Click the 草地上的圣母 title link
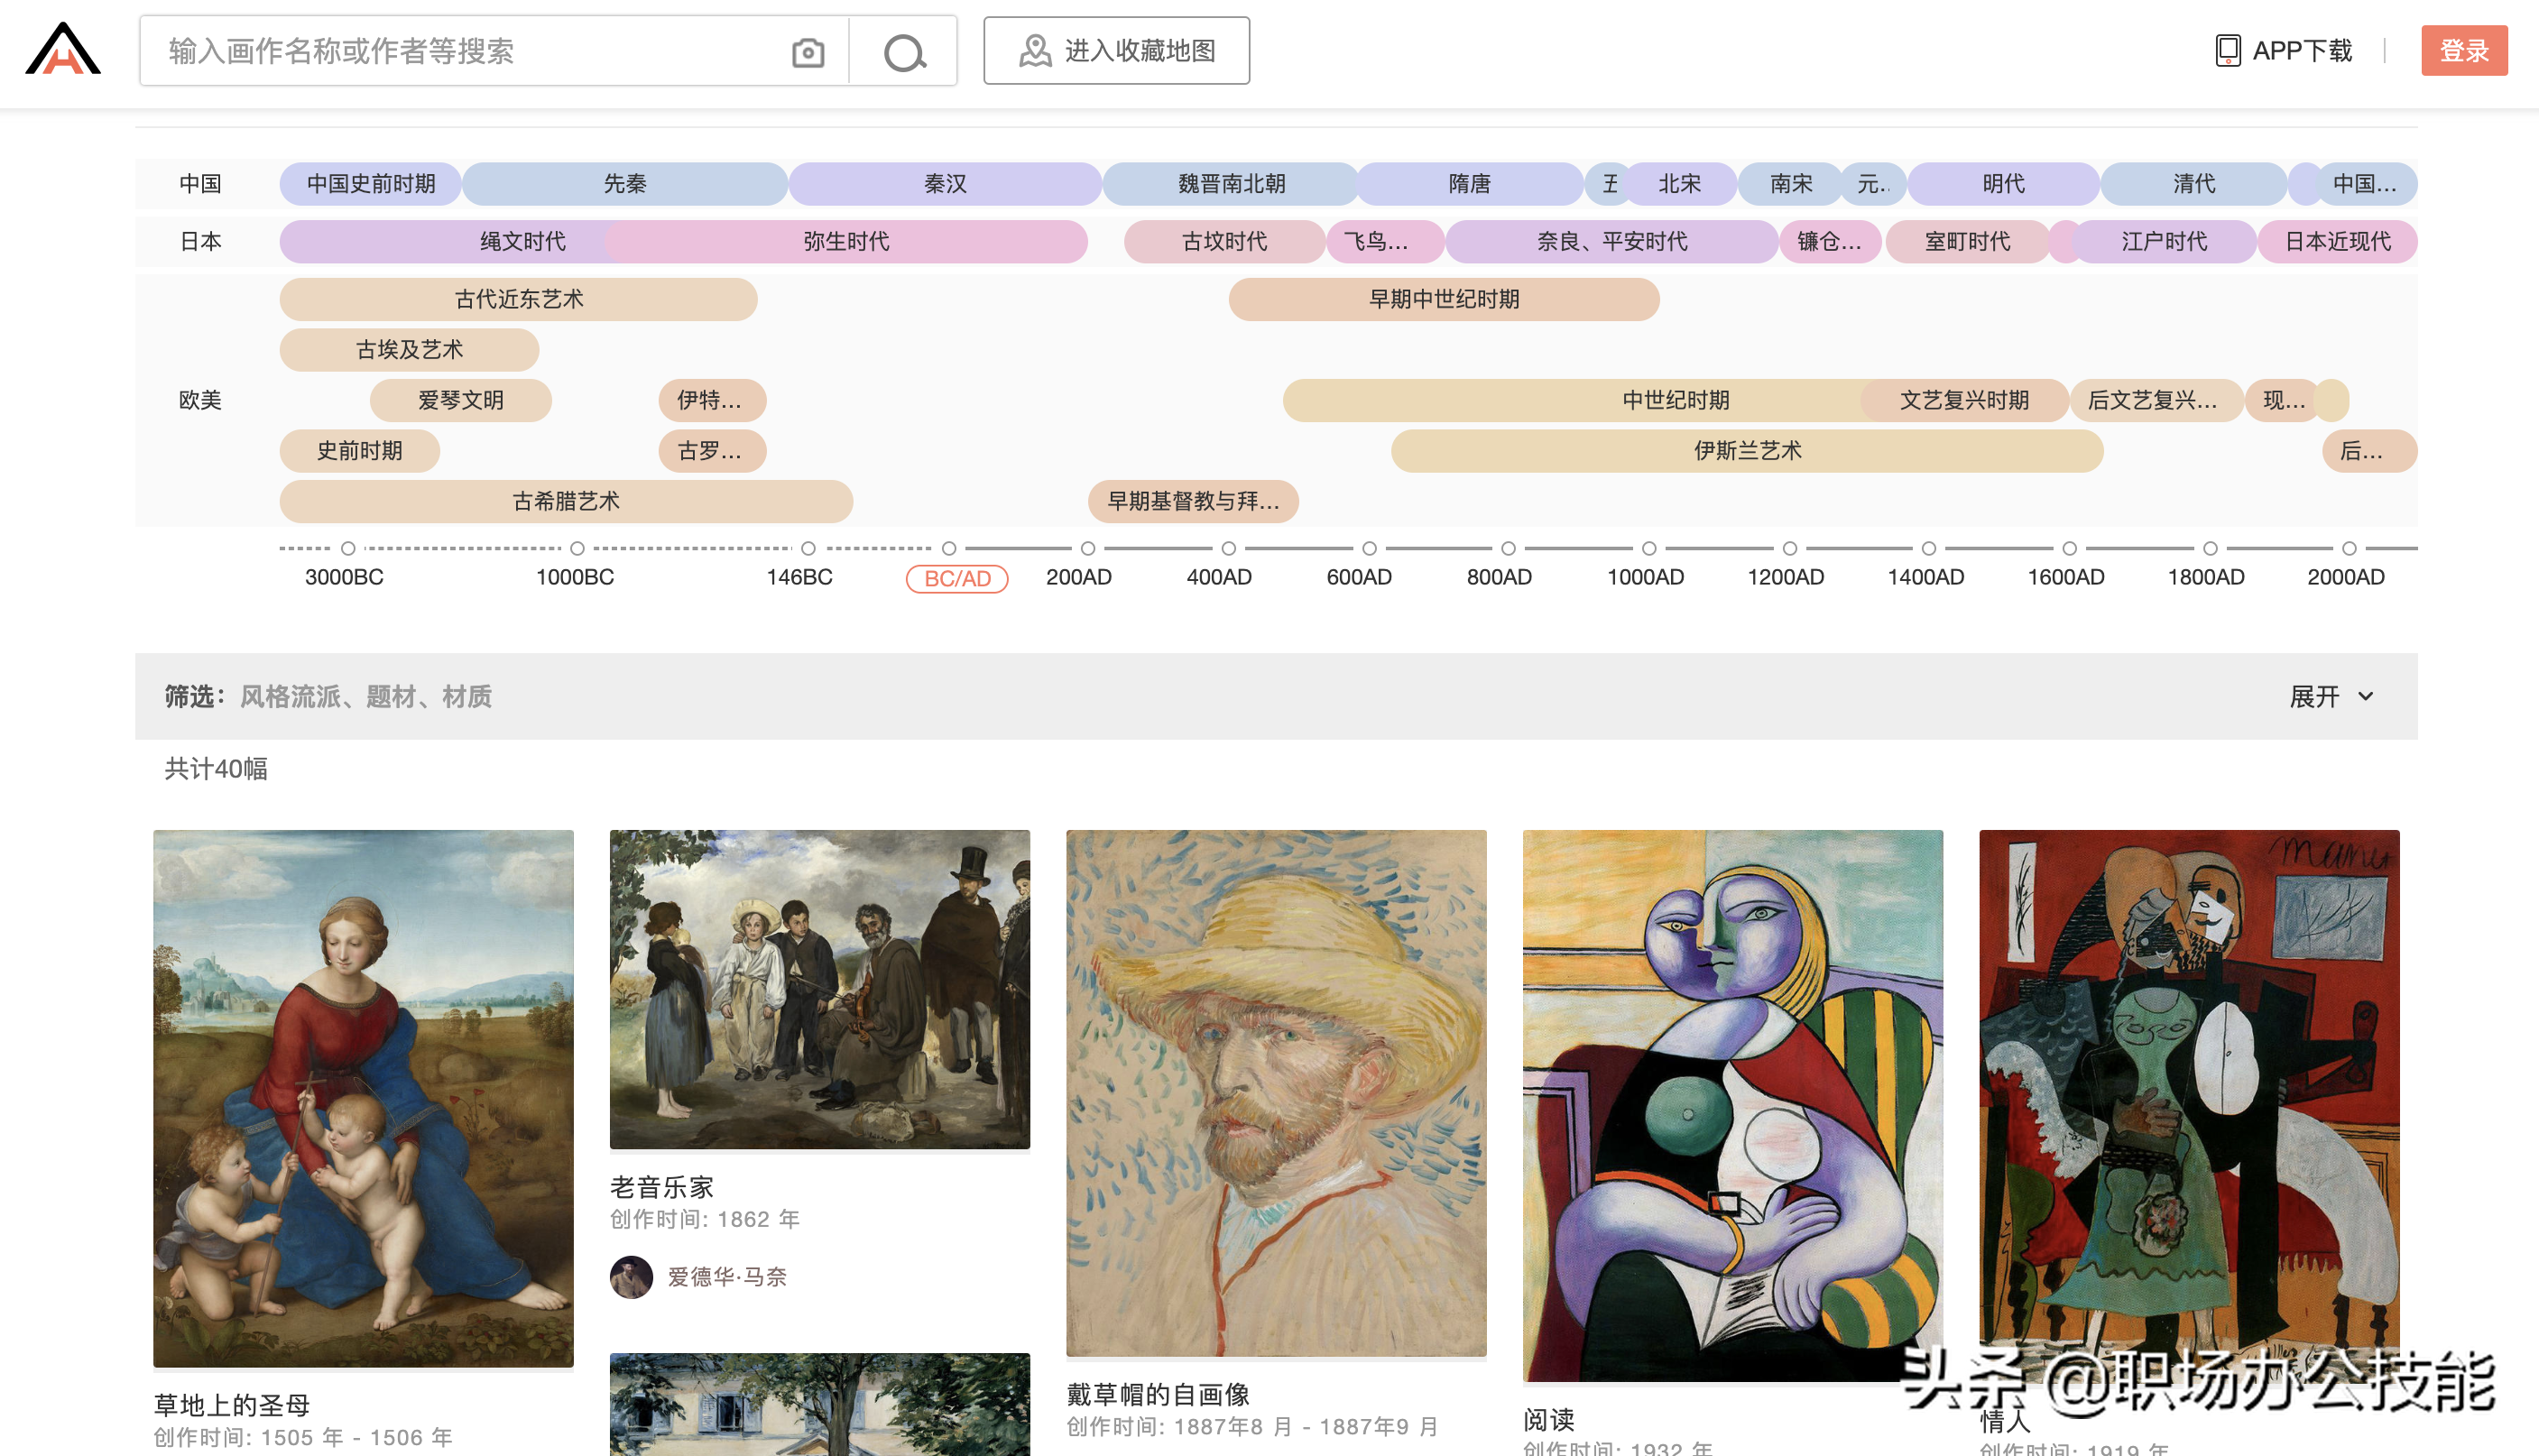This screenshot has width=2539, height=1456. [x=231, y=1405]
